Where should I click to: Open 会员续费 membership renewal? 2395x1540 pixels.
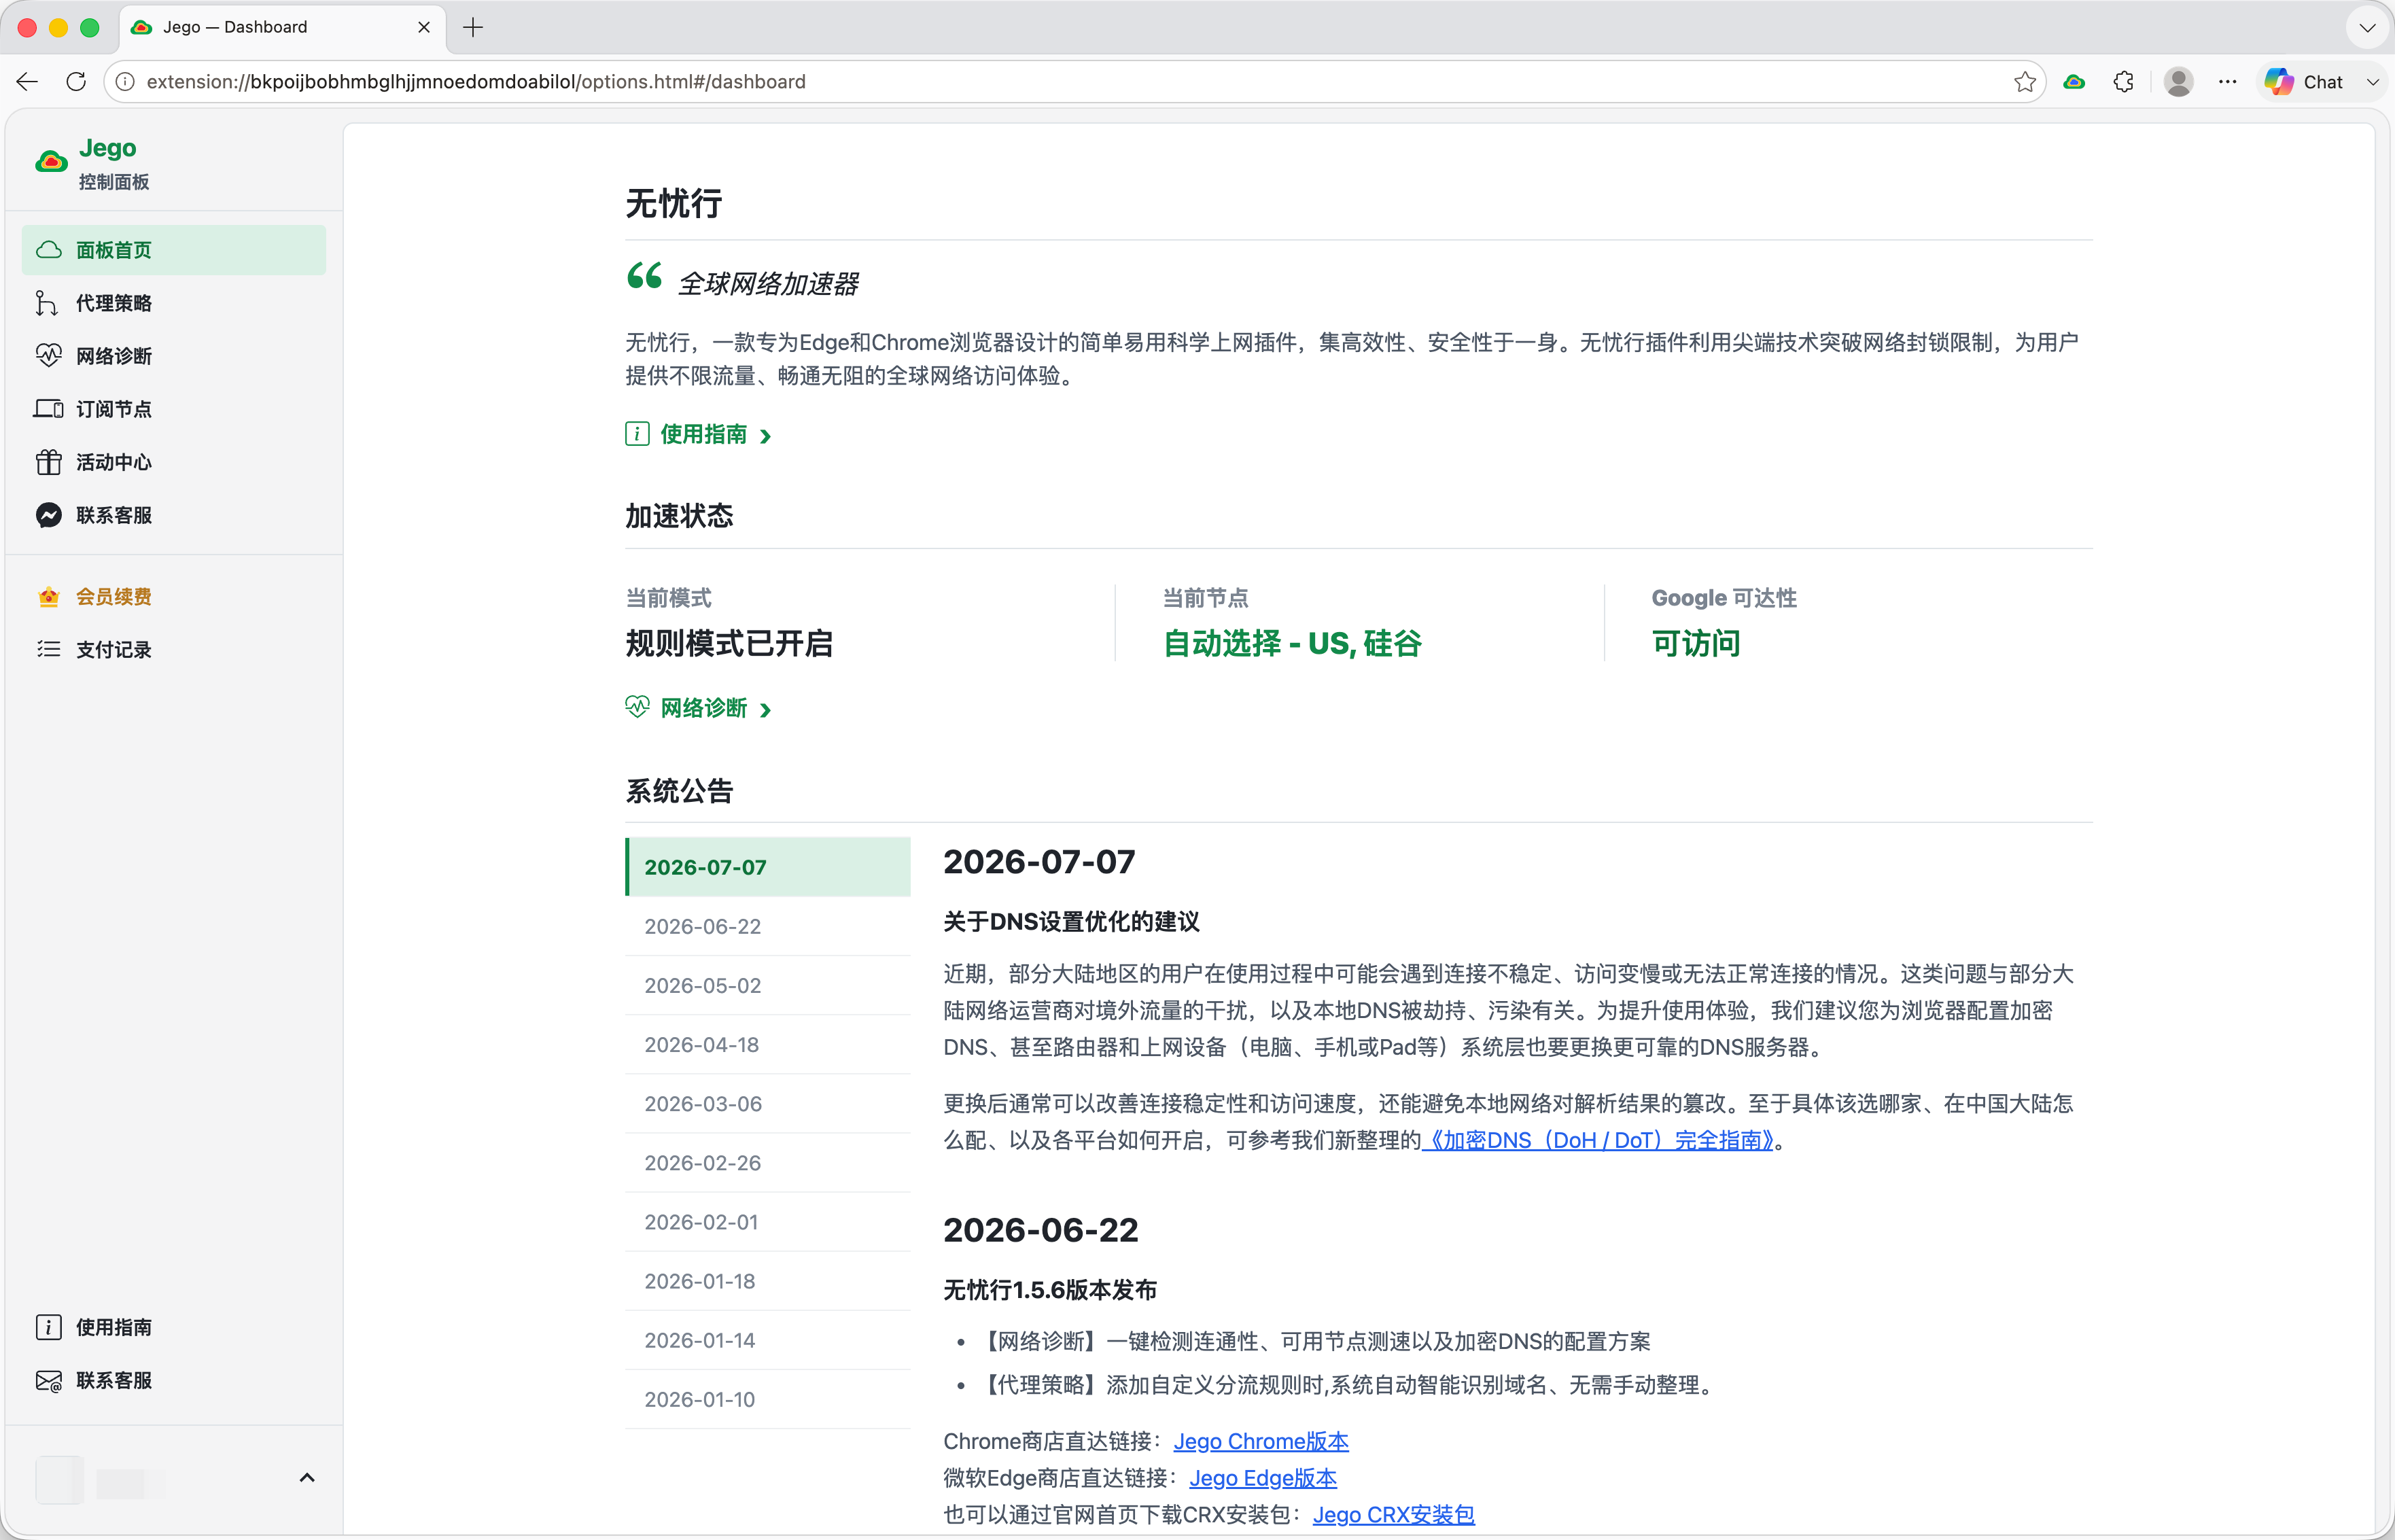pyautogui.click(x=174, y=597)
